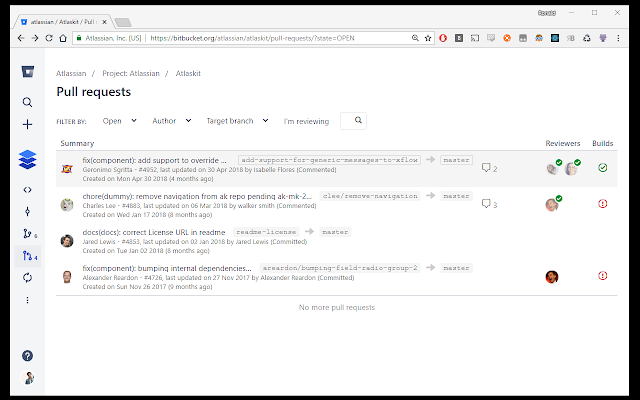The height and width of the screenshot is (400, 640).
Task: Click the areardon/bumping-field-radio-group-2 branch label
Action: click(340, 268)
